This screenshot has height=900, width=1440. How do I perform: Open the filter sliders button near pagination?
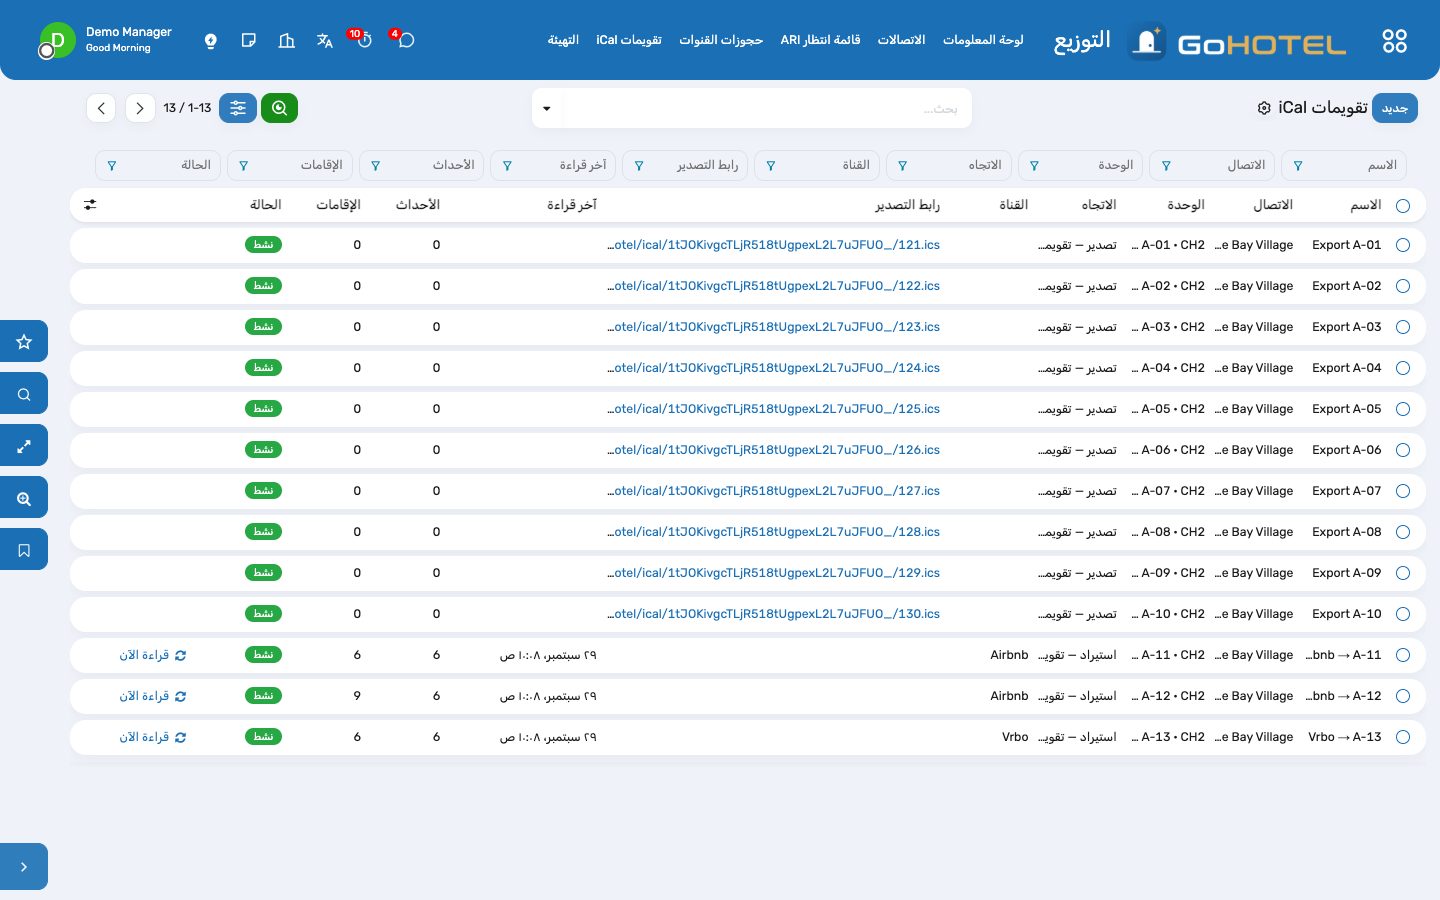238,108
